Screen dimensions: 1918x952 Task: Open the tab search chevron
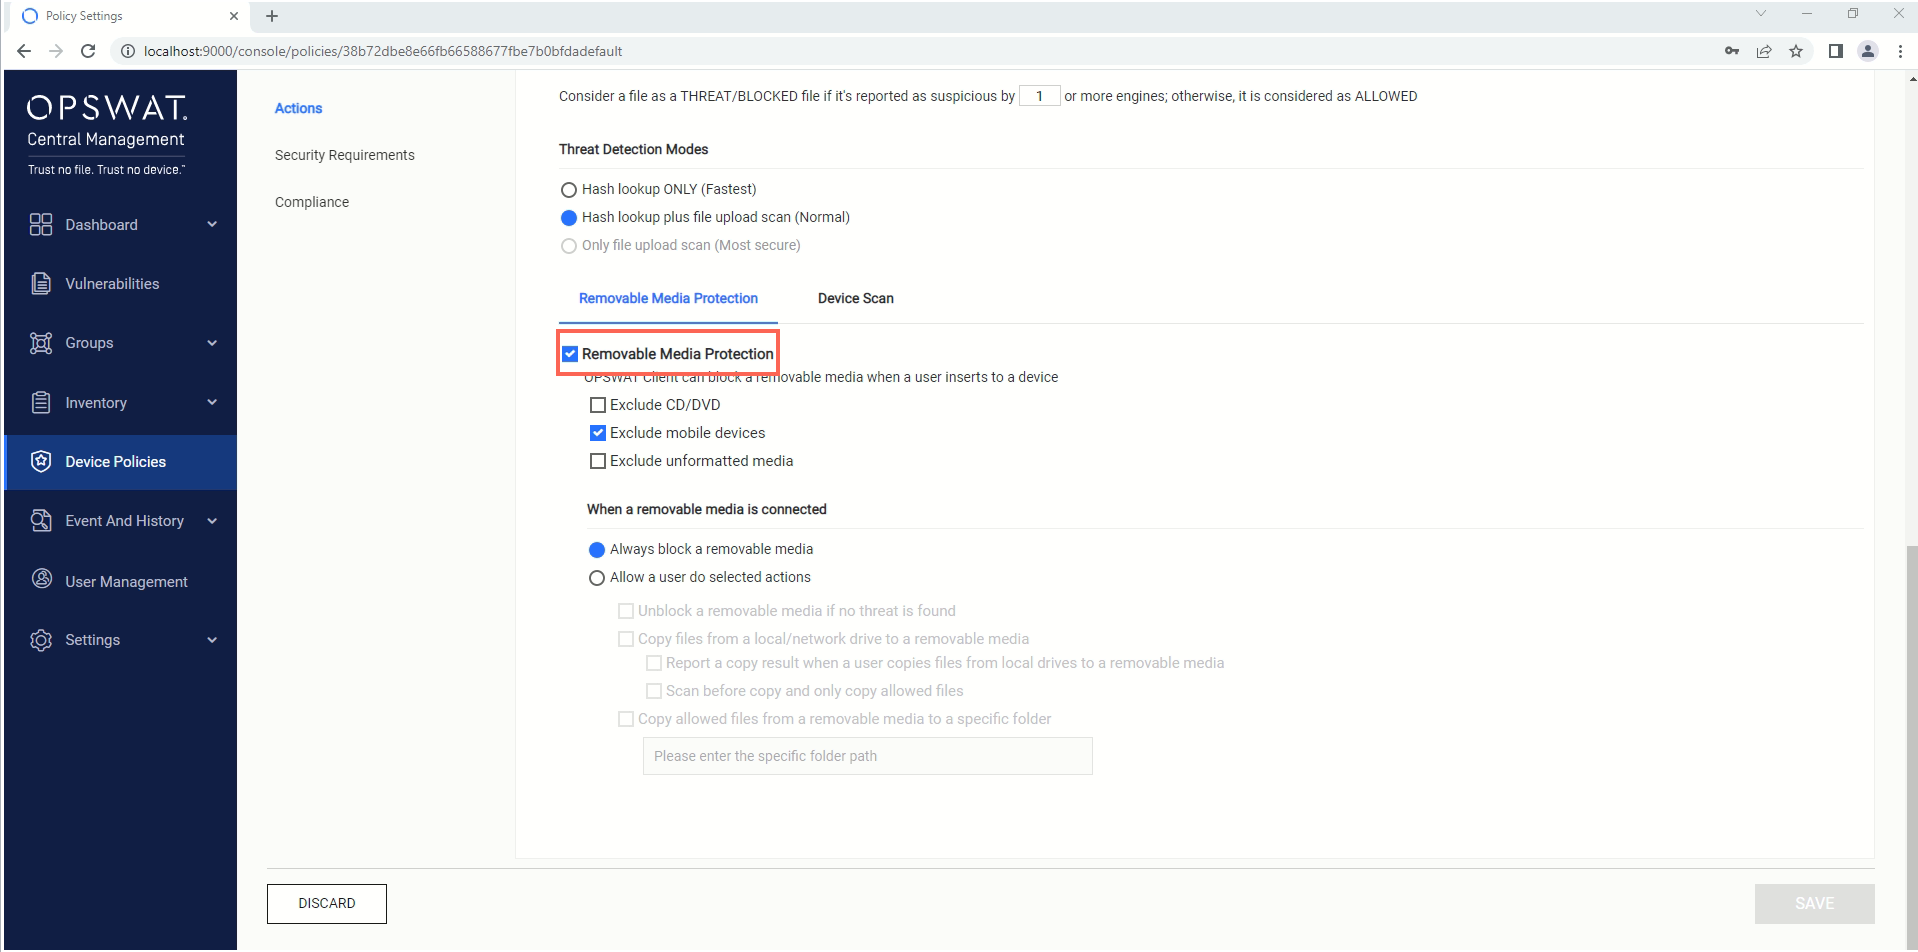click(x=1761, y=13)
